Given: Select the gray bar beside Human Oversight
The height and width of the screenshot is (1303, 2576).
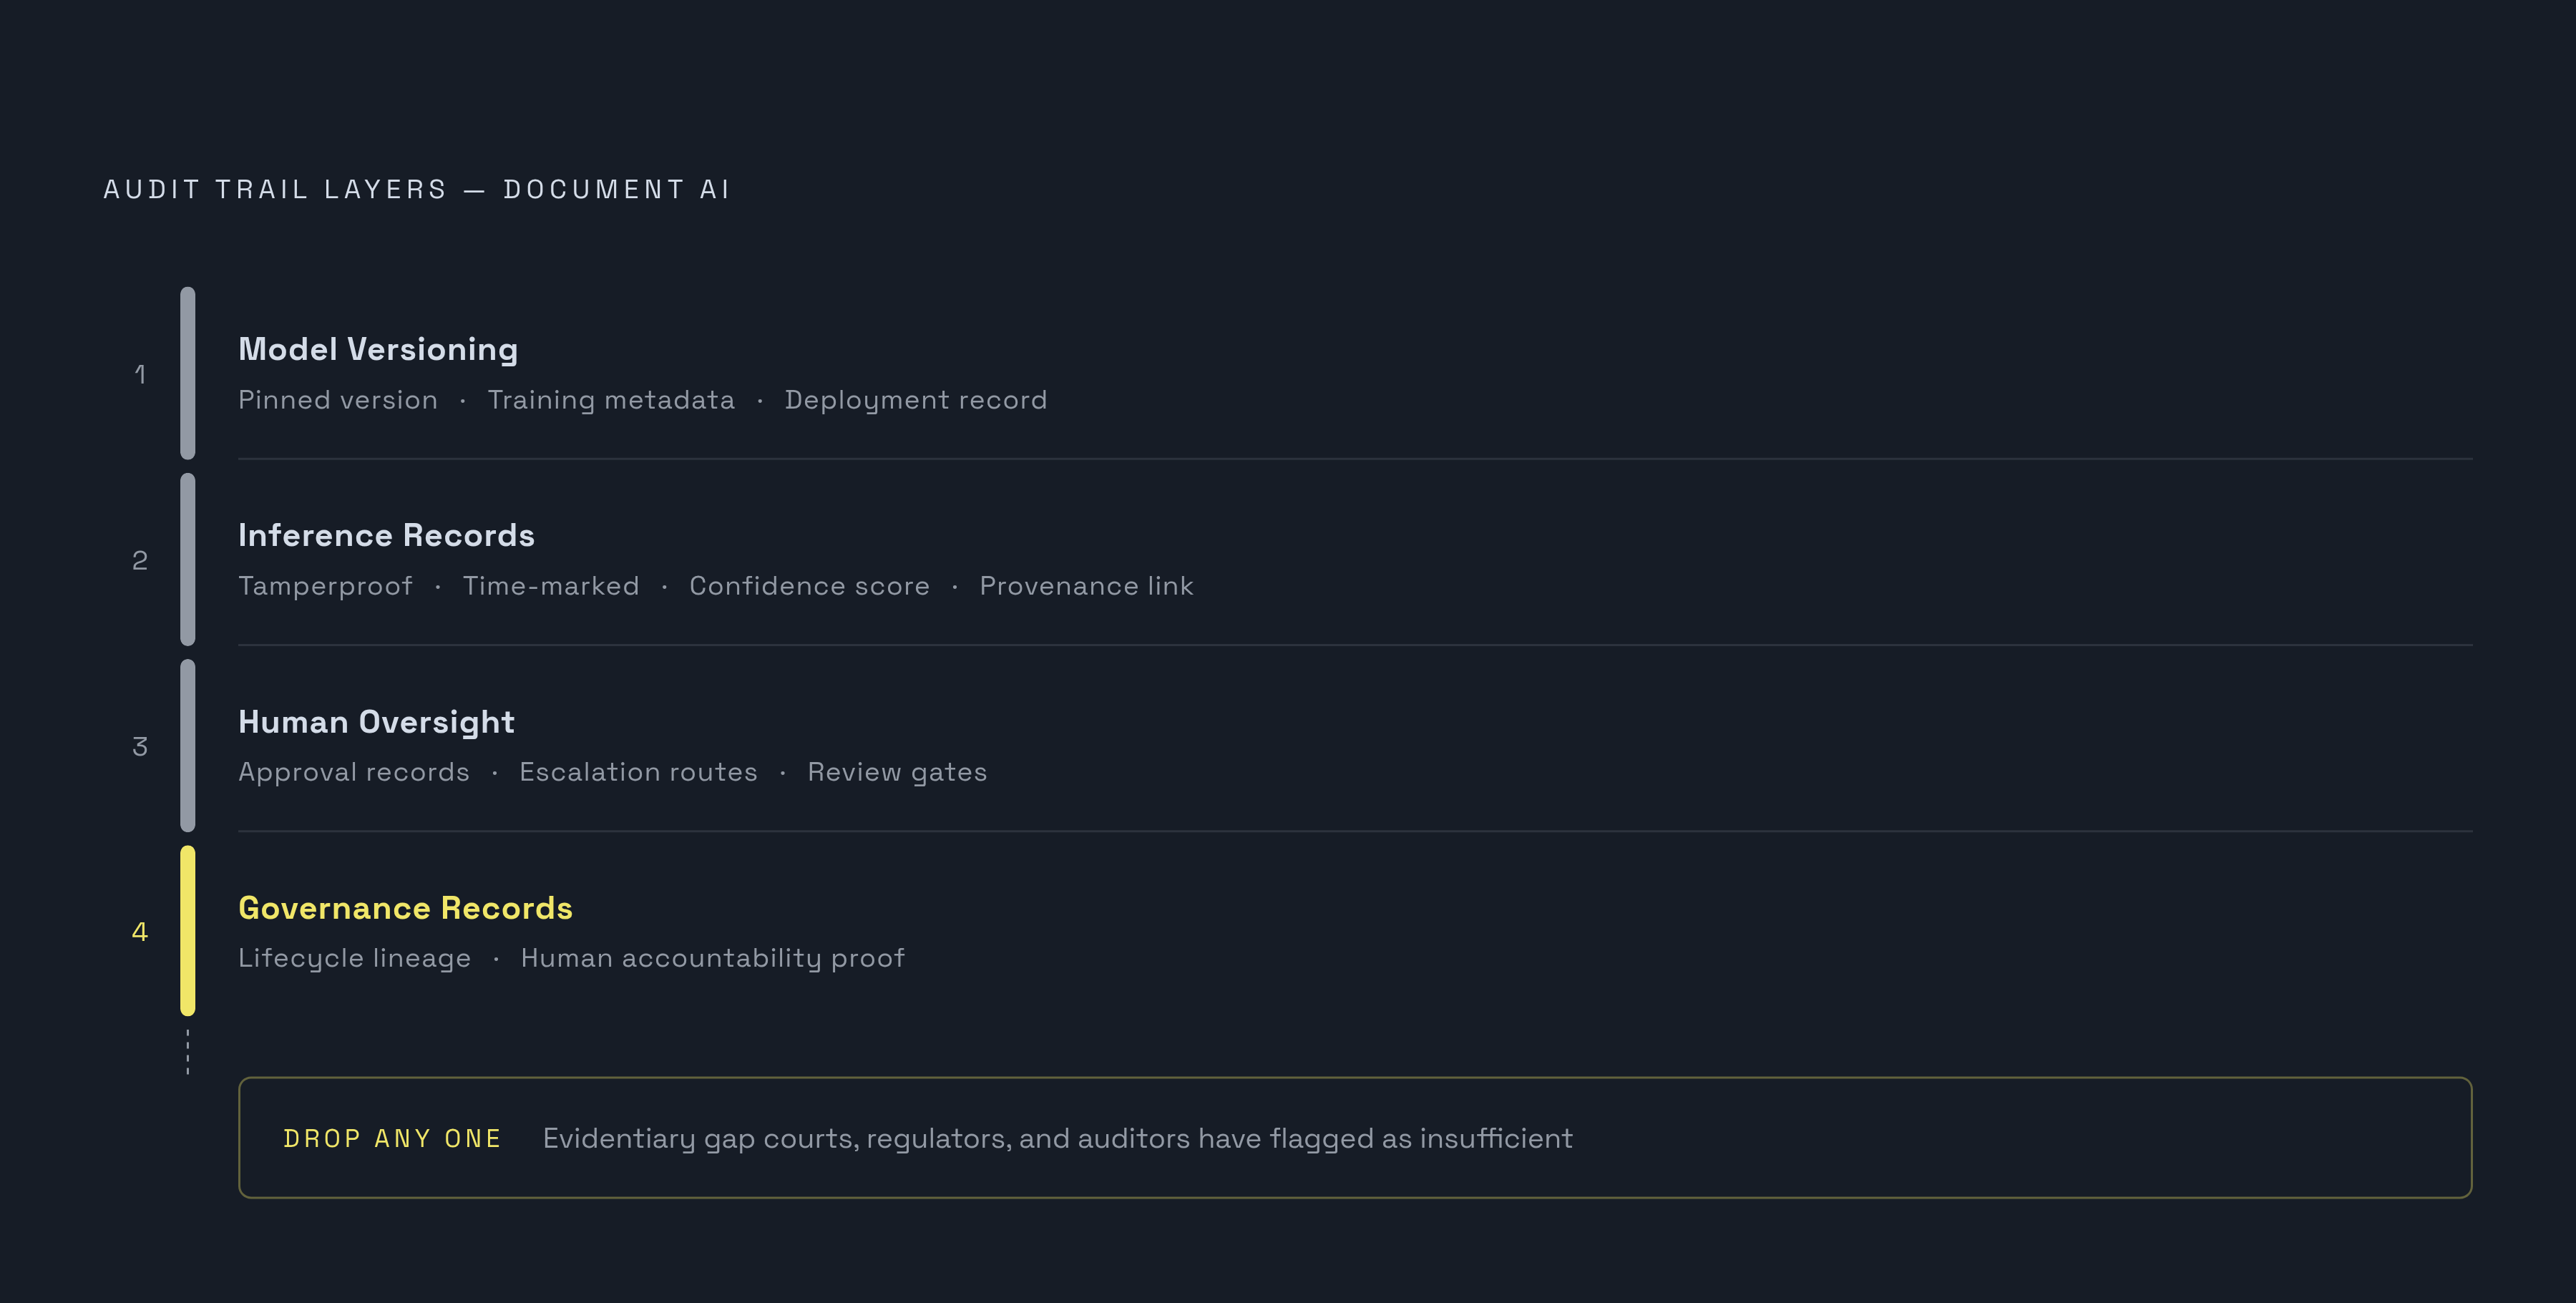Looking at the screenshot, I should tap(188, 745).
